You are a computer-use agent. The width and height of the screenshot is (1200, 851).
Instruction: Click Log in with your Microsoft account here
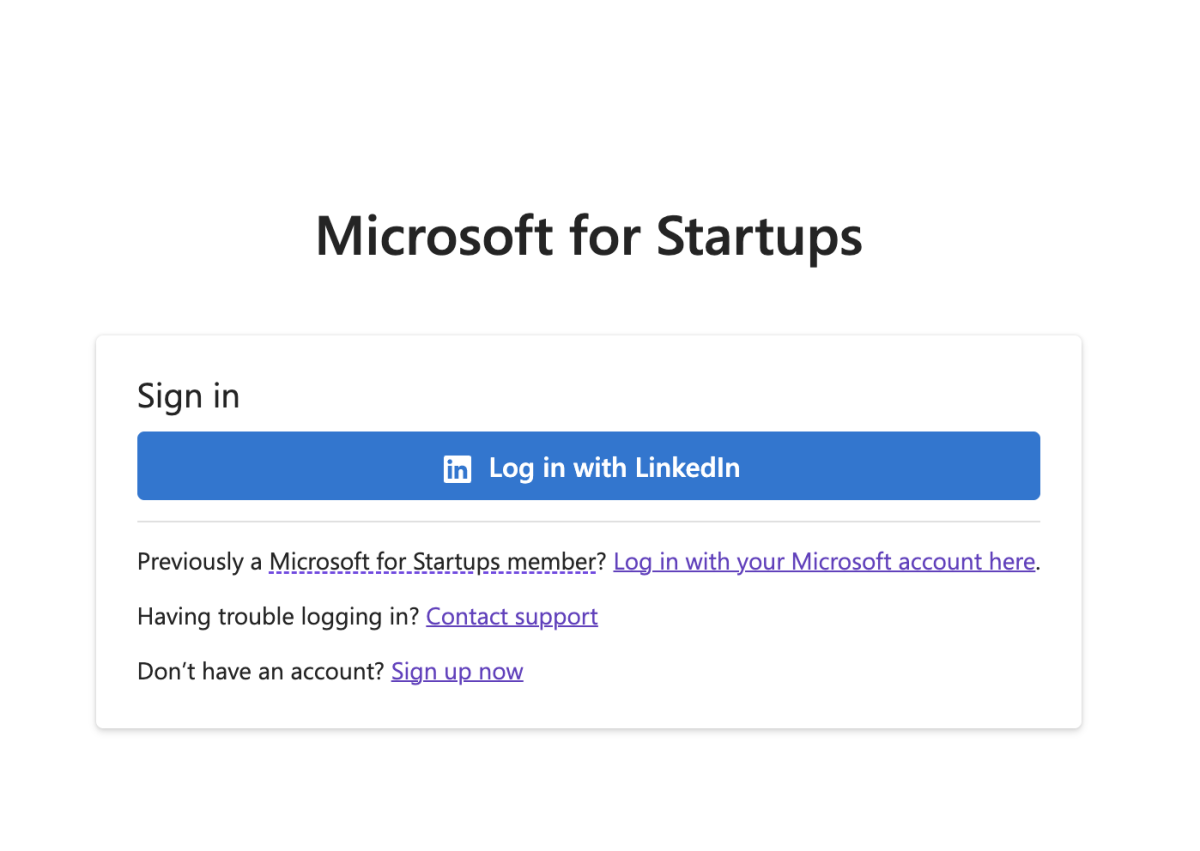(823, 561)
